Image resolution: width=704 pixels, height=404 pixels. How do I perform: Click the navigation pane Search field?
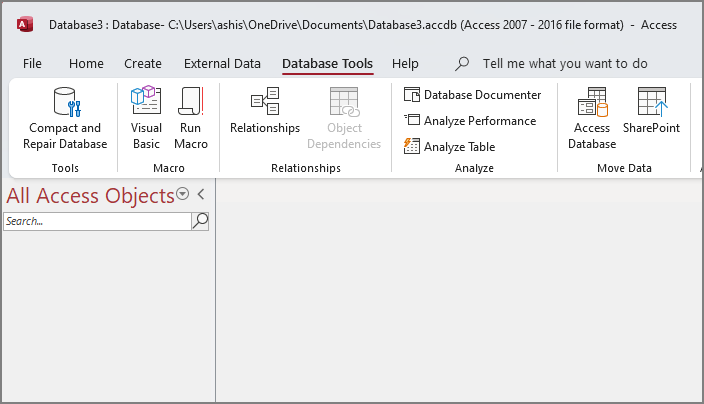pos(96,221)
